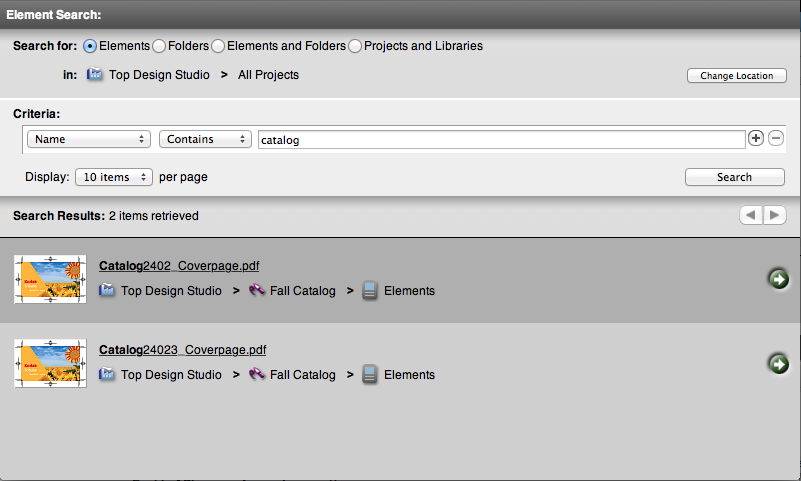Image resolution: width=801 pixels, height=481 pixels.
Task: Click Top Design Studio icon in location row
Action: [x=96, y=75]
